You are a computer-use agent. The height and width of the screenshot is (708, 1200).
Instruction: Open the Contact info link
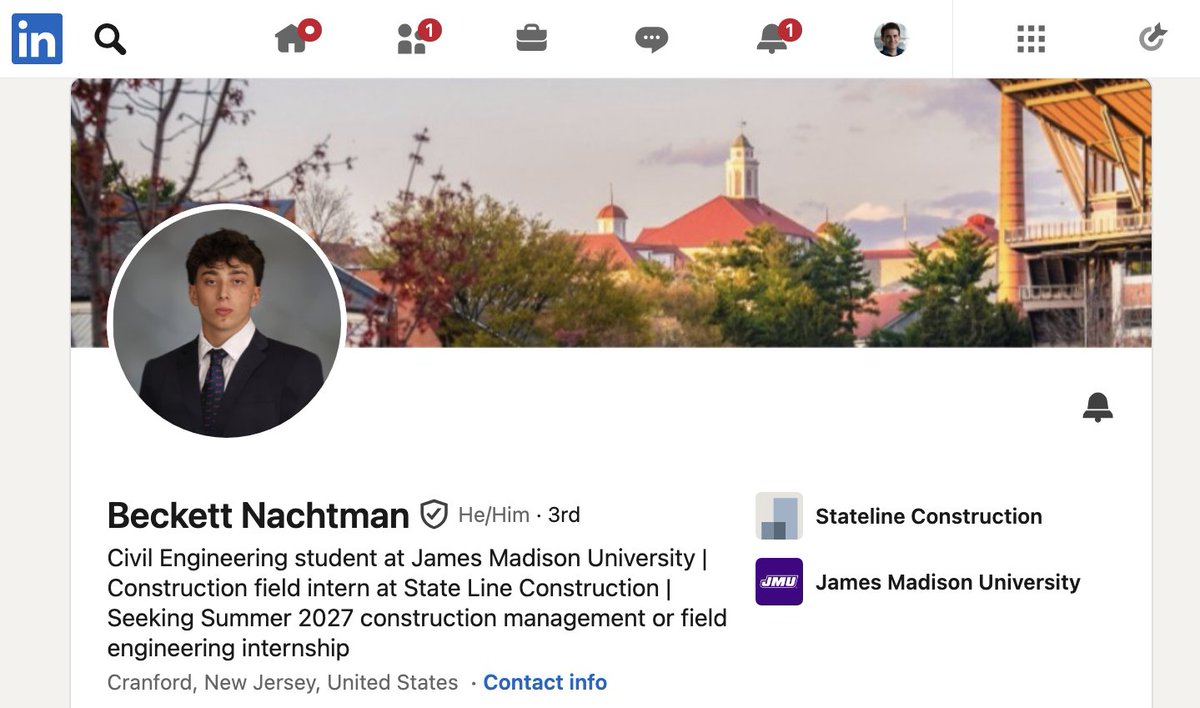(x=545, y=682)
